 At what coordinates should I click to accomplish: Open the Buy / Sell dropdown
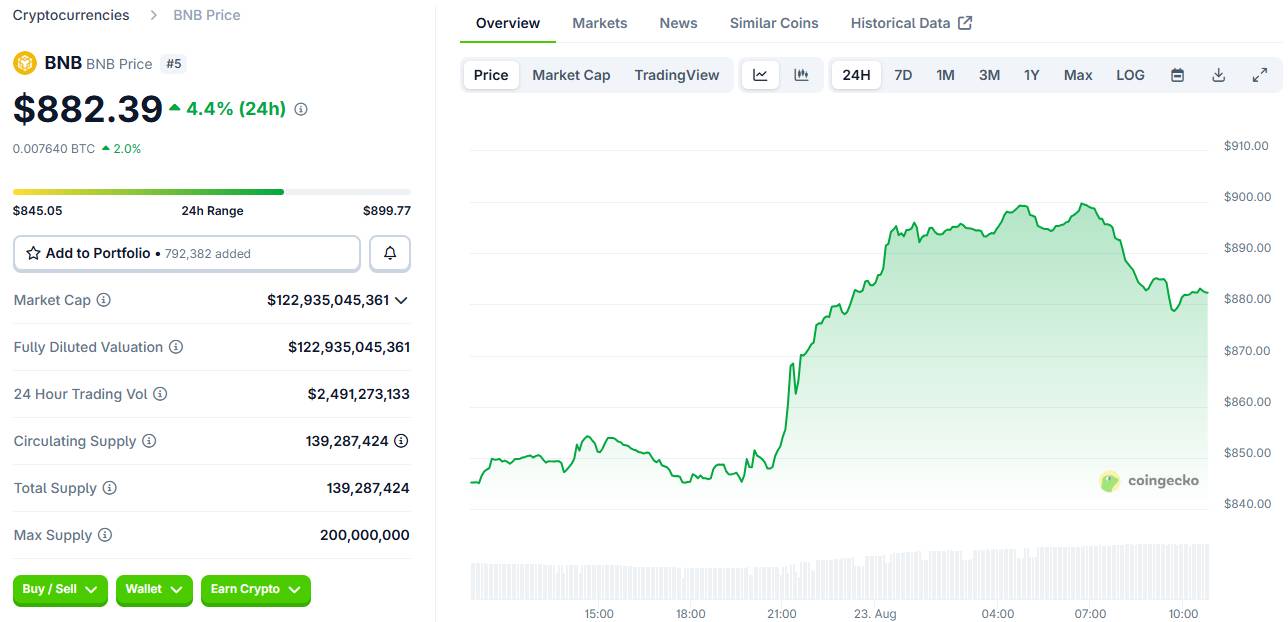pos(61,590)
